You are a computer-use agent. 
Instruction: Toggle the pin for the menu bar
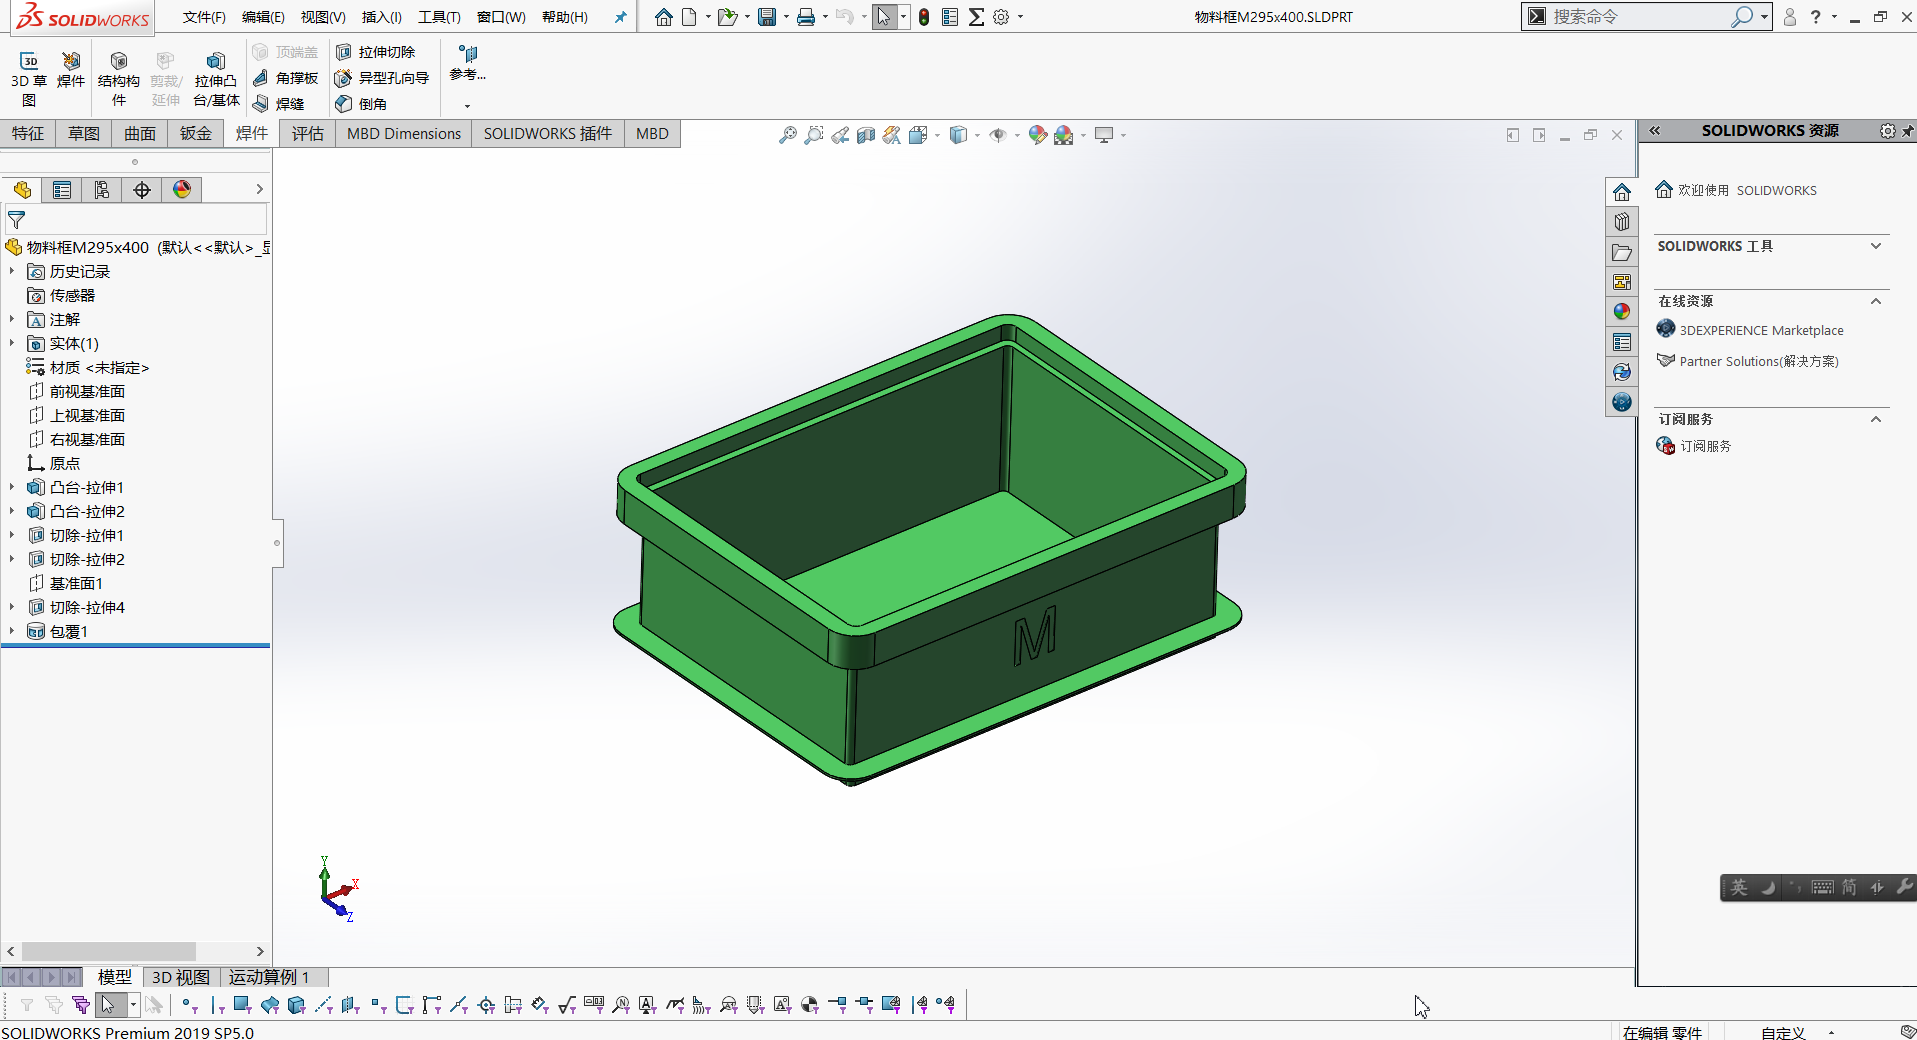point(621,17)
